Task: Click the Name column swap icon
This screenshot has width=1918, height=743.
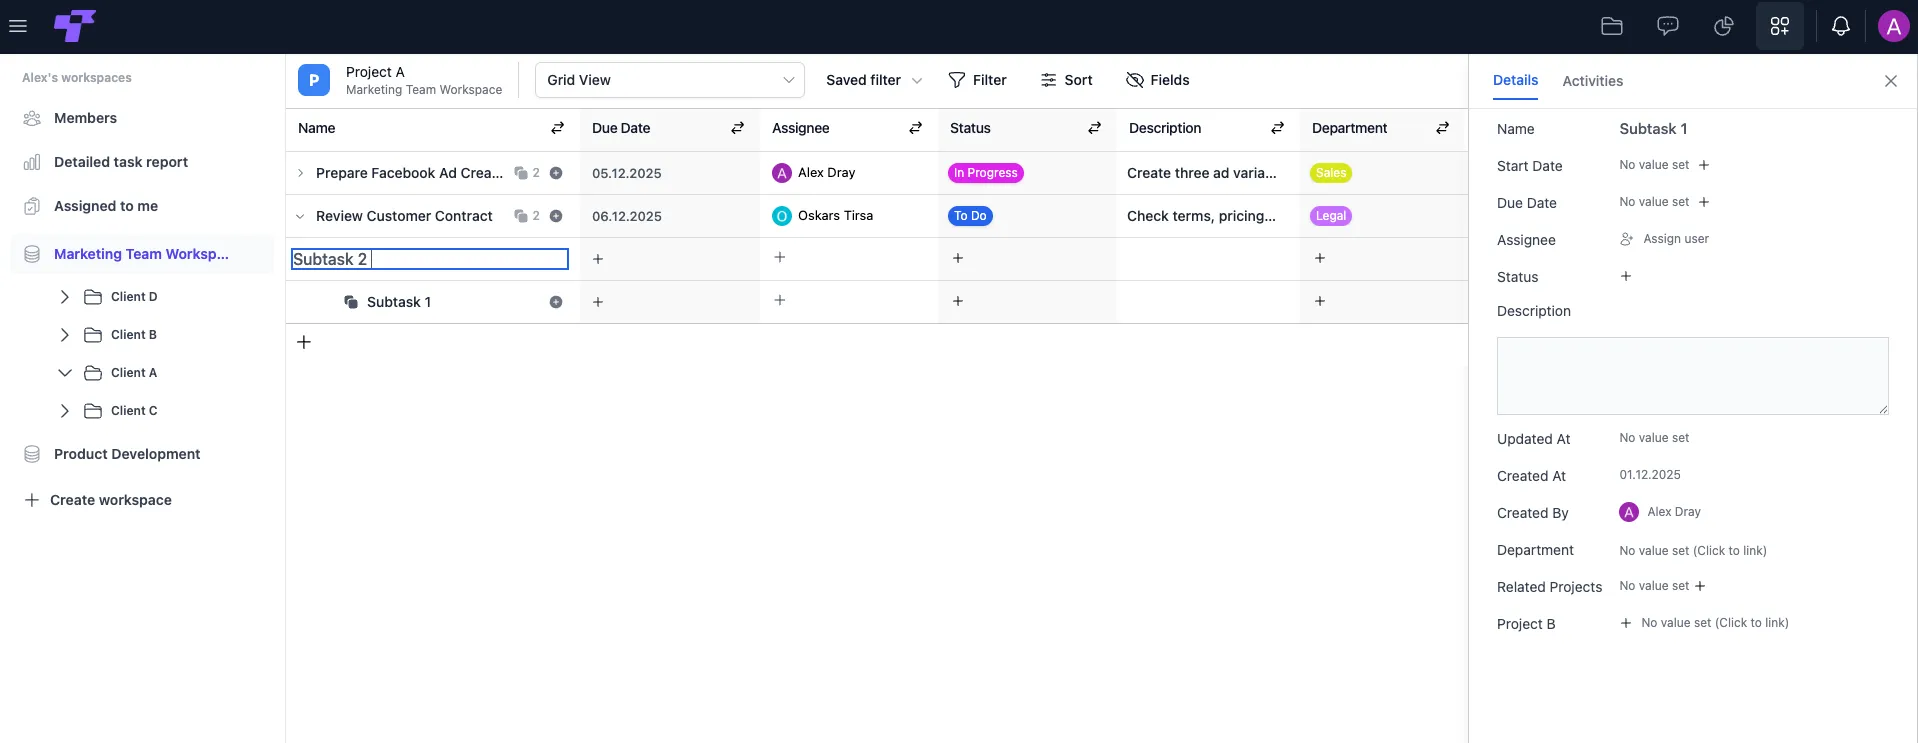Action: tap(558, 128)
